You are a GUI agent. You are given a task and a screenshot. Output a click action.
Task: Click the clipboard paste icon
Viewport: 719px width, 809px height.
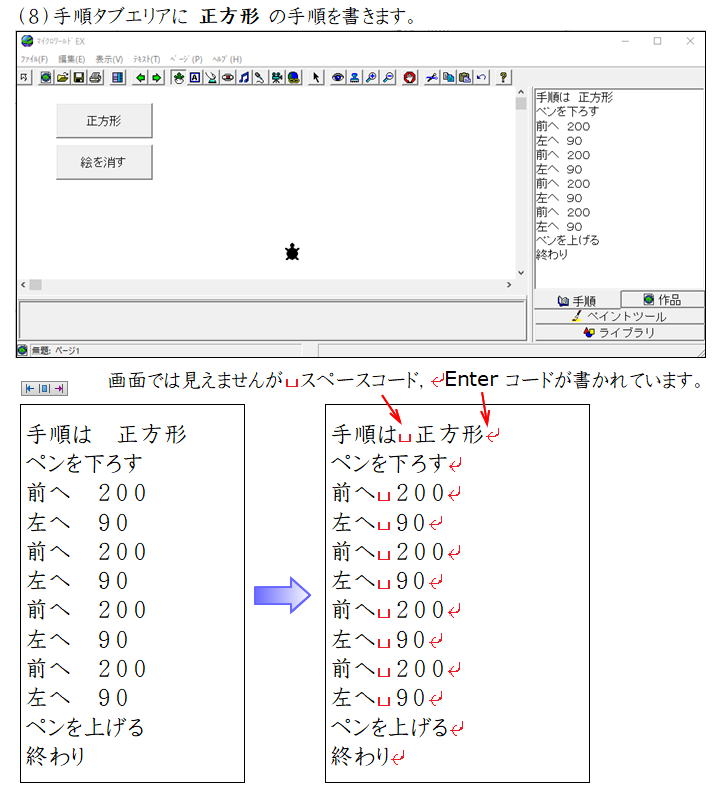465,77
